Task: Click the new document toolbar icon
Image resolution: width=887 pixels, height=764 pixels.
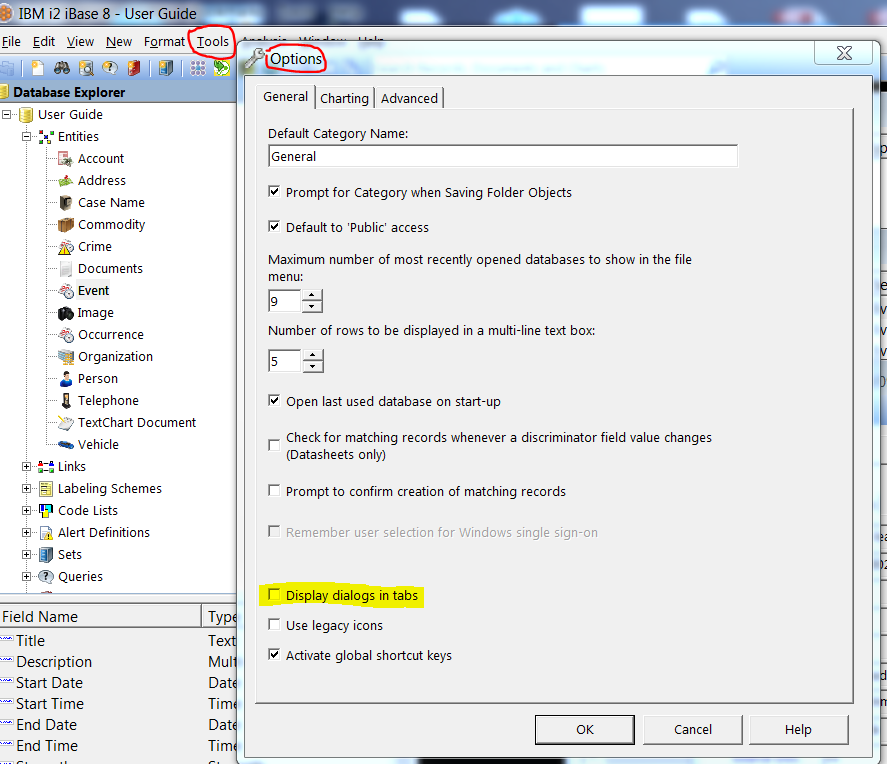Action: tap(38, 67)
